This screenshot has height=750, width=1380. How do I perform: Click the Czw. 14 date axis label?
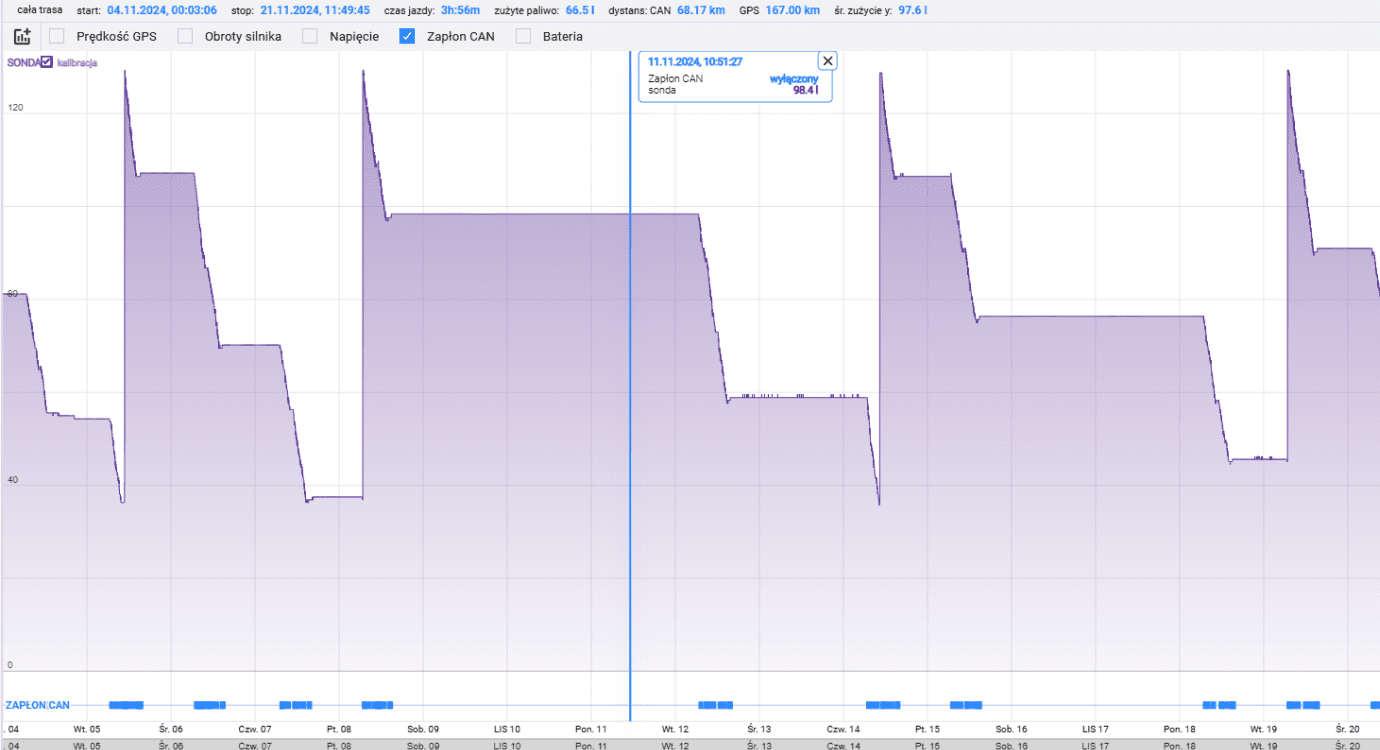(x=844, y=729)
